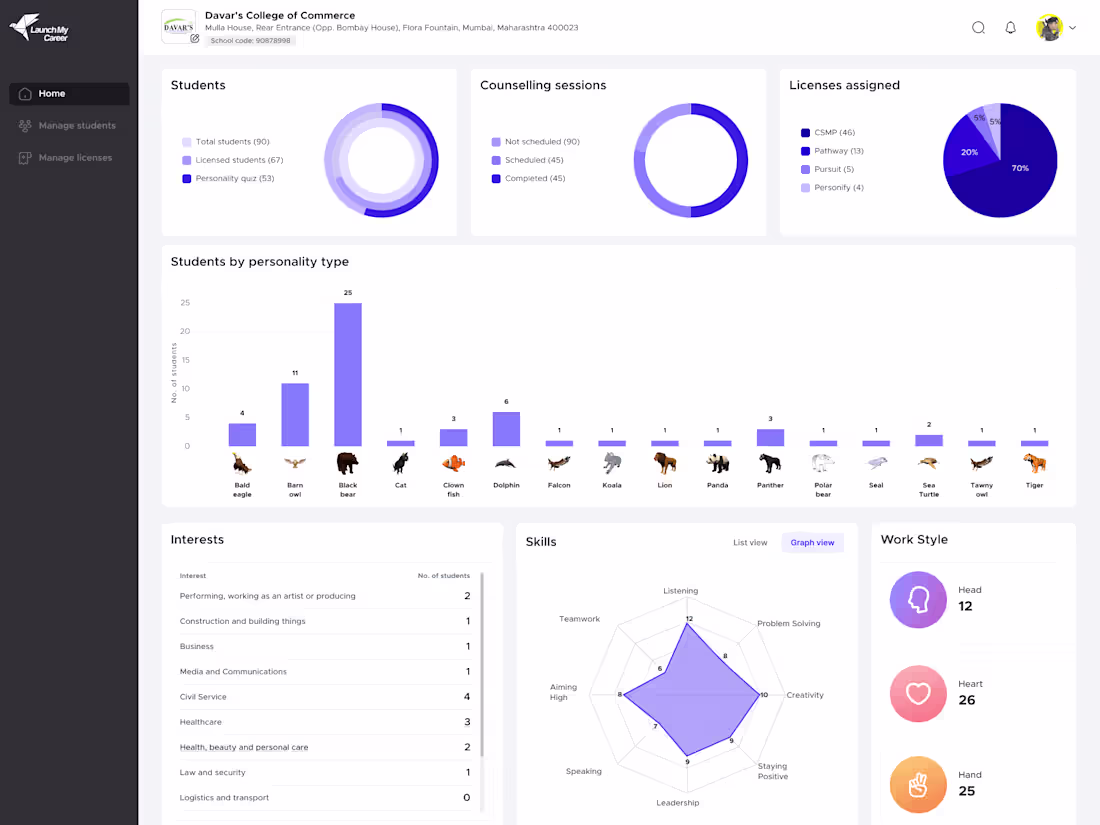
Task: Select Home in the left sidebar
Action: point(68,93)
